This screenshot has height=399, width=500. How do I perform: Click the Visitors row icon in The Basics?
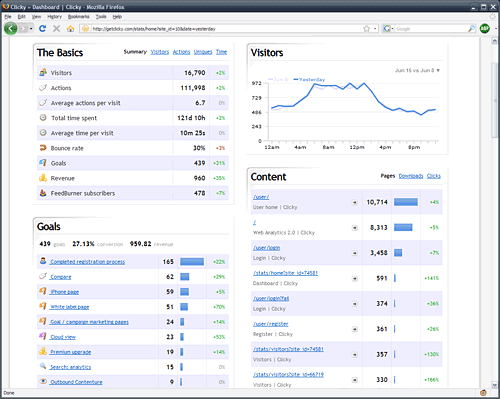[43, 72]
